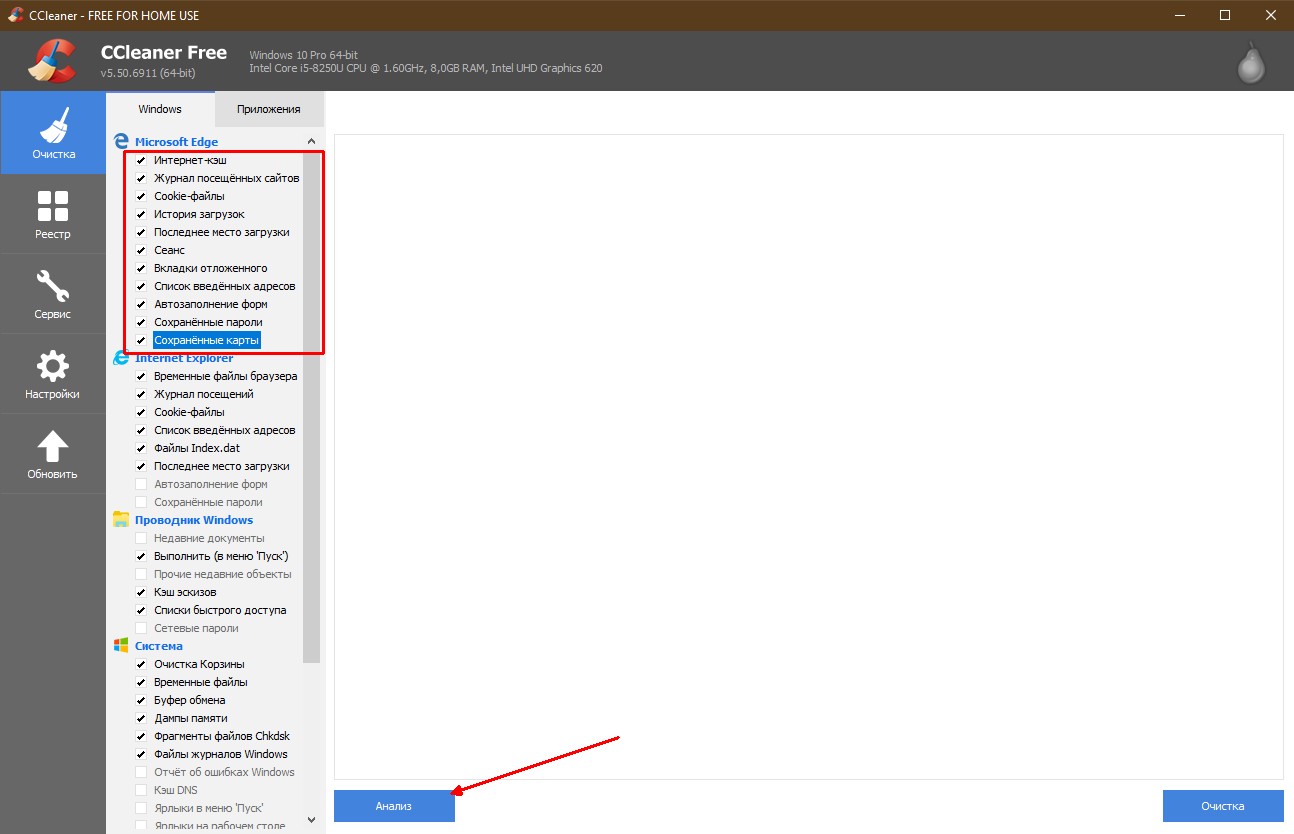
Task: Click the CCleaner logo in header
Action: coord(52,59)
